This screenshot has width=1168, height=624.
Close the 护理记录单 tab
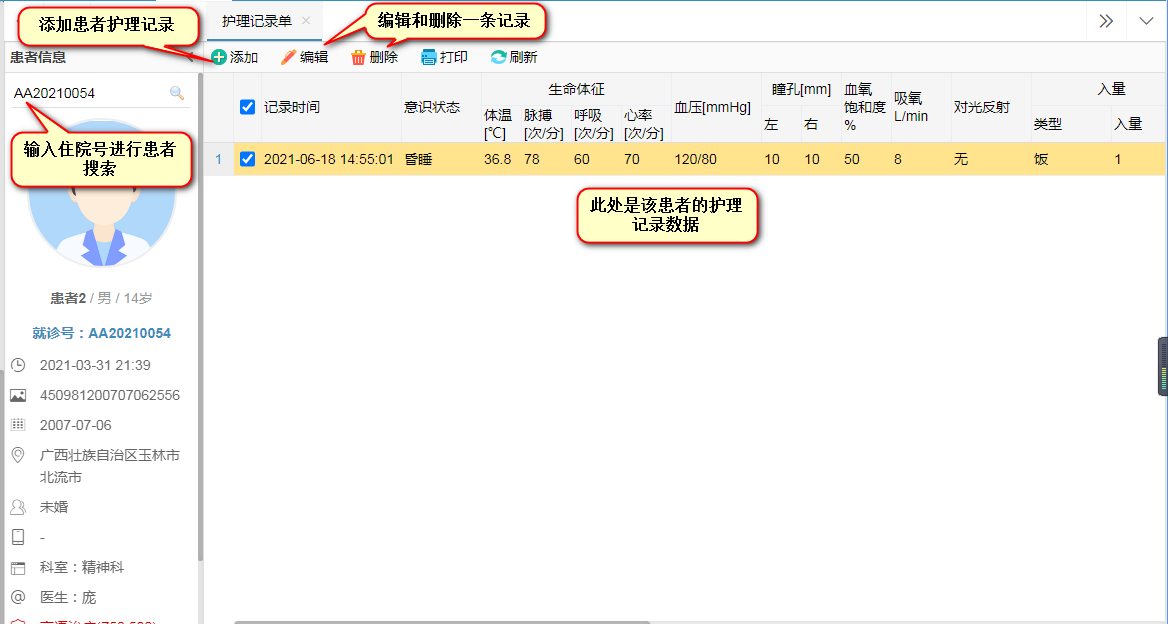(x=306, y=21)
